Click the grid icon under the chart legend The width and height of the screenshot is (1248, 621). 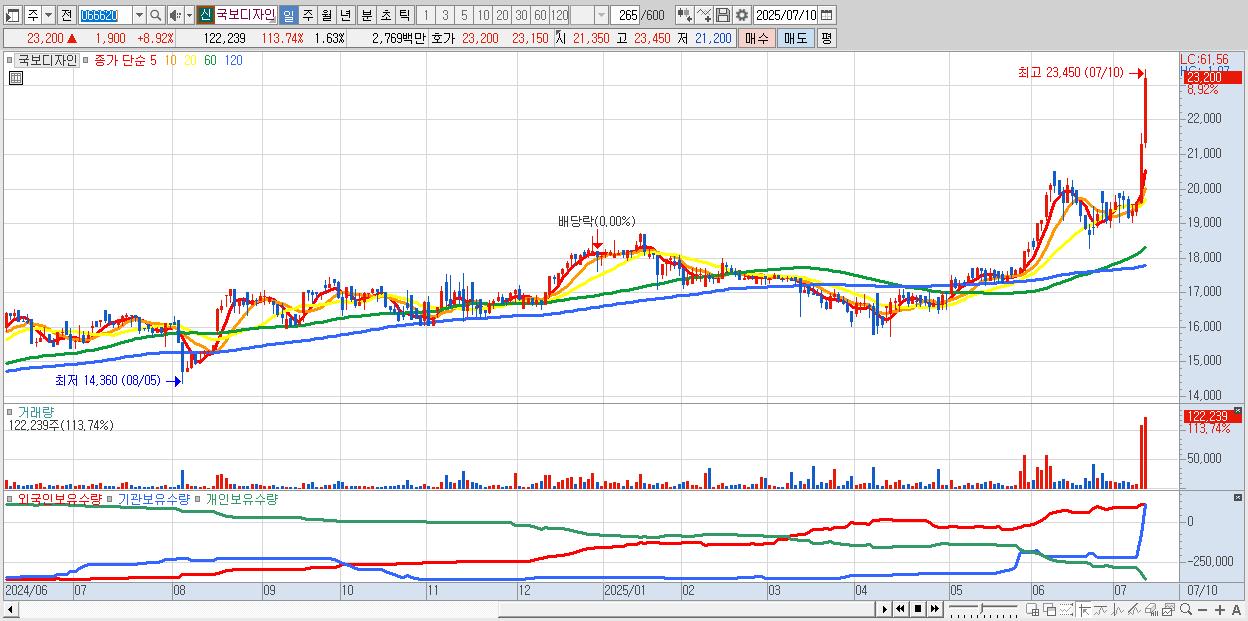coord(14,76)
